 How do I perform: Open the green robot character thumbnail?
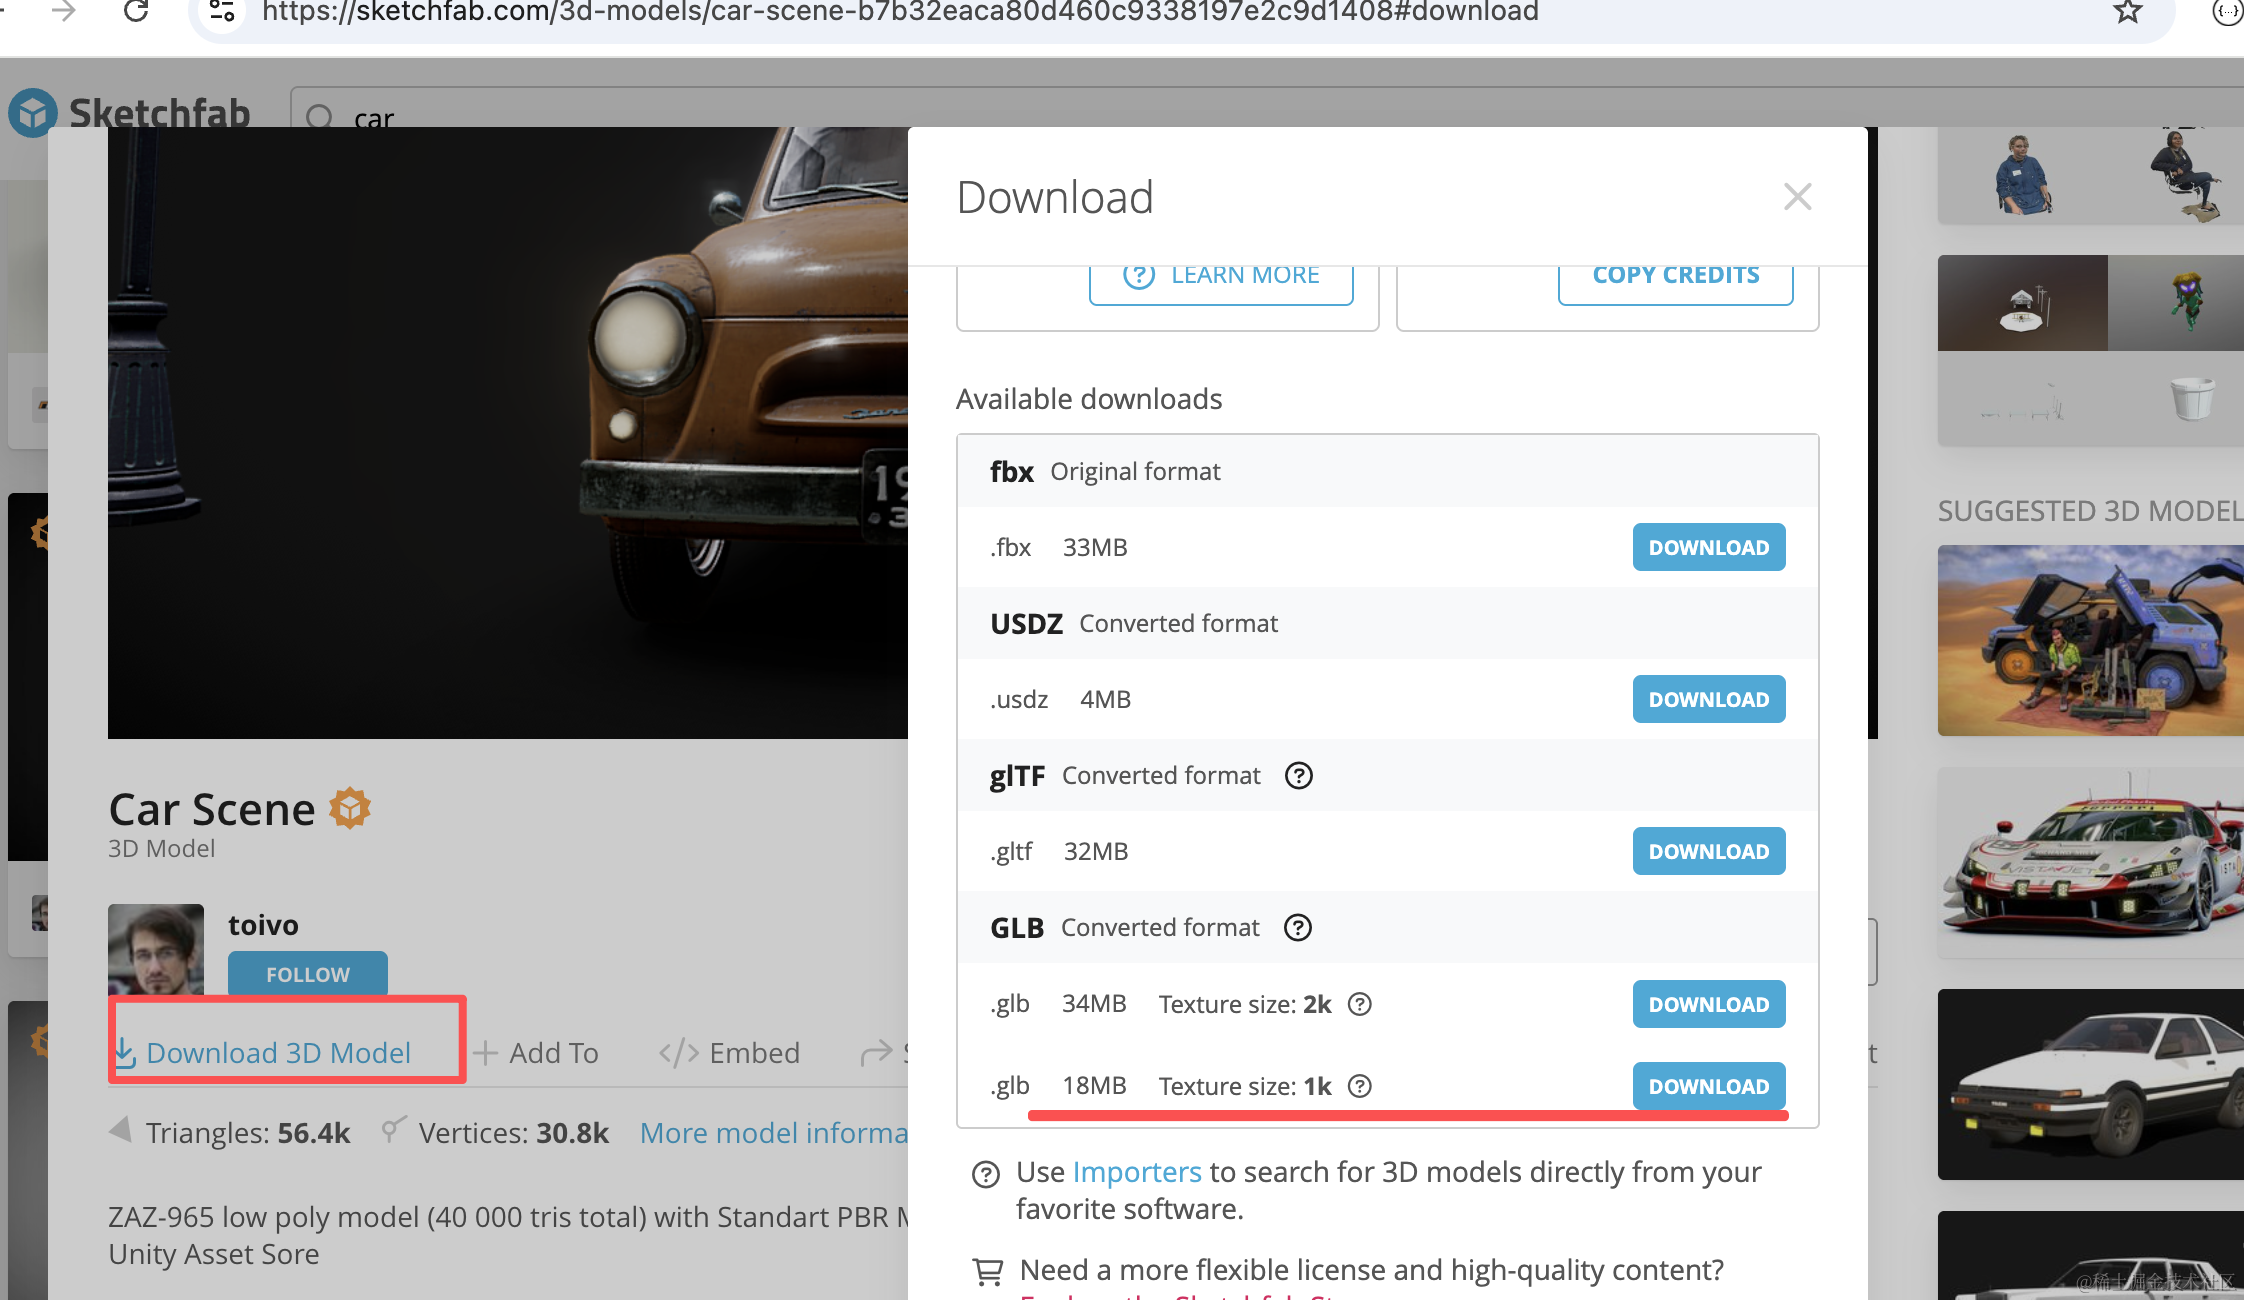(2176, 302)
